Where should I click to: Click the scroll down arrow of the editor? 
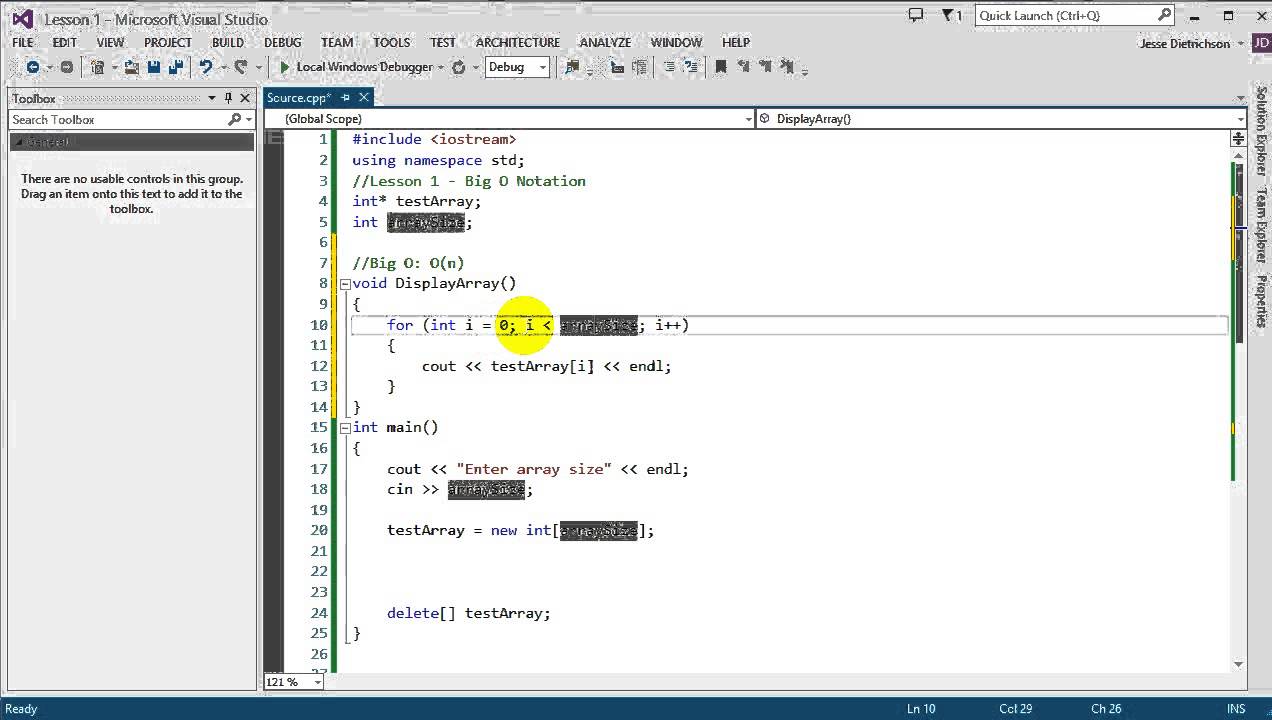coord(1238,664)
